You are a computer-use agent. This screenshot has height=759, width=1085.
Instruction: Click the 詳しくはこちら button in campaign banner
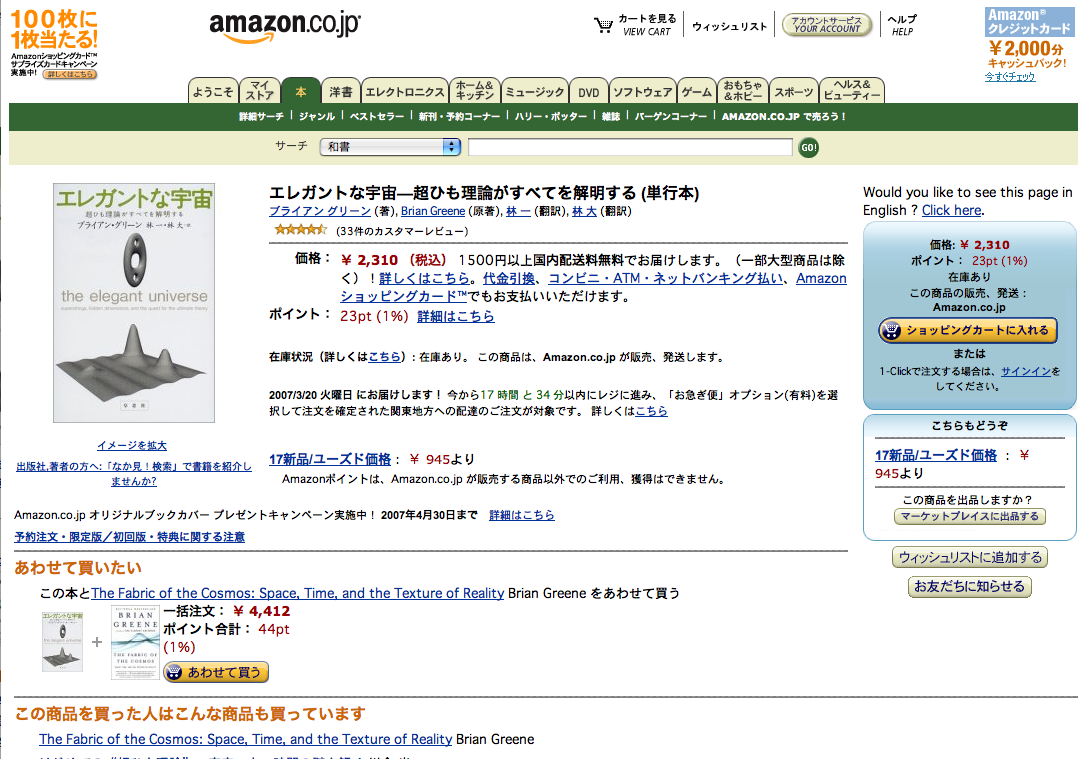click(x=69, y=74)
